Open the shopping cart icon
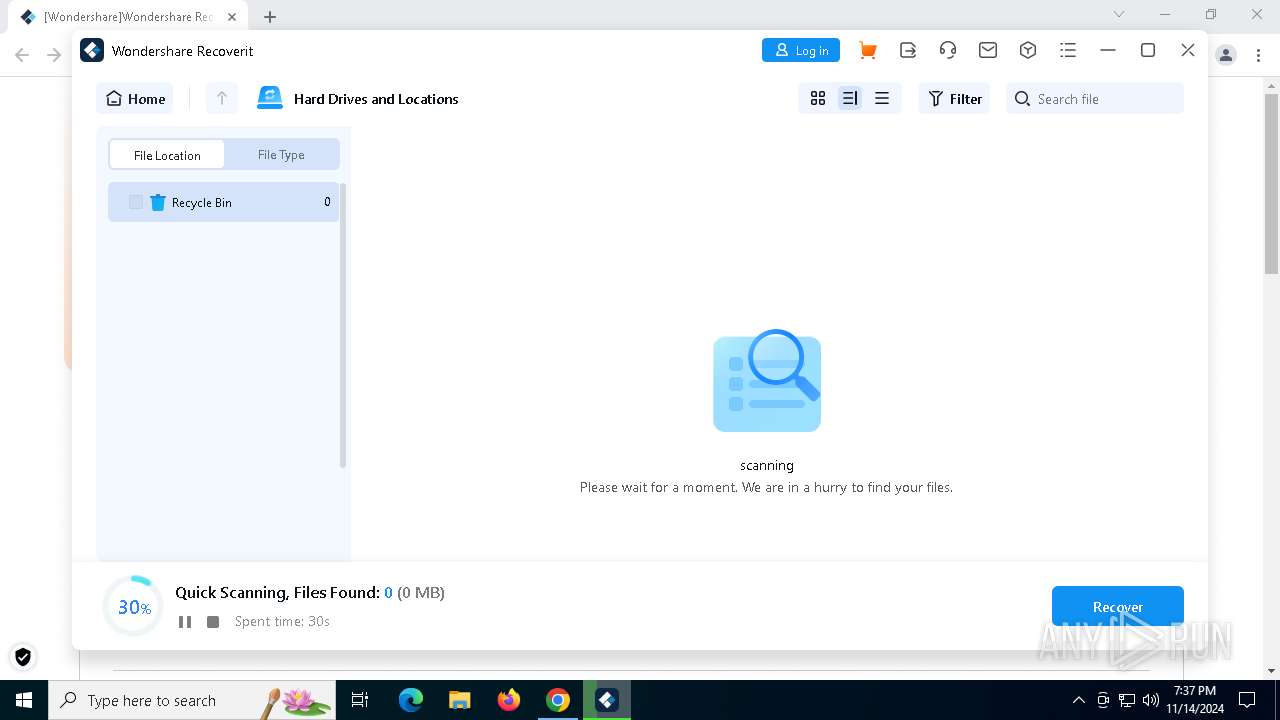The height and width of the screenshot is (720, 1280). tap(868, 50)
